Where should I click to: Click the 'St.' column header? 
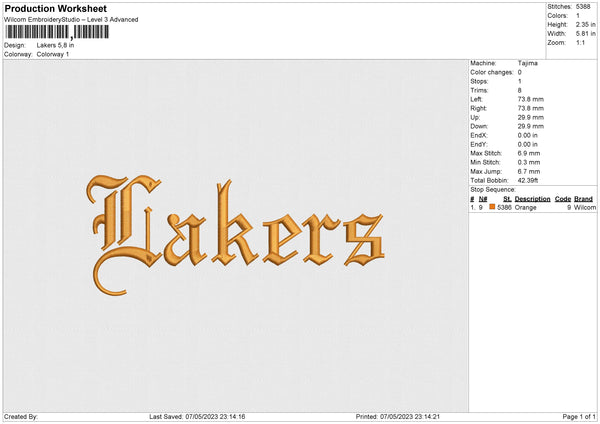pos(507,199)
